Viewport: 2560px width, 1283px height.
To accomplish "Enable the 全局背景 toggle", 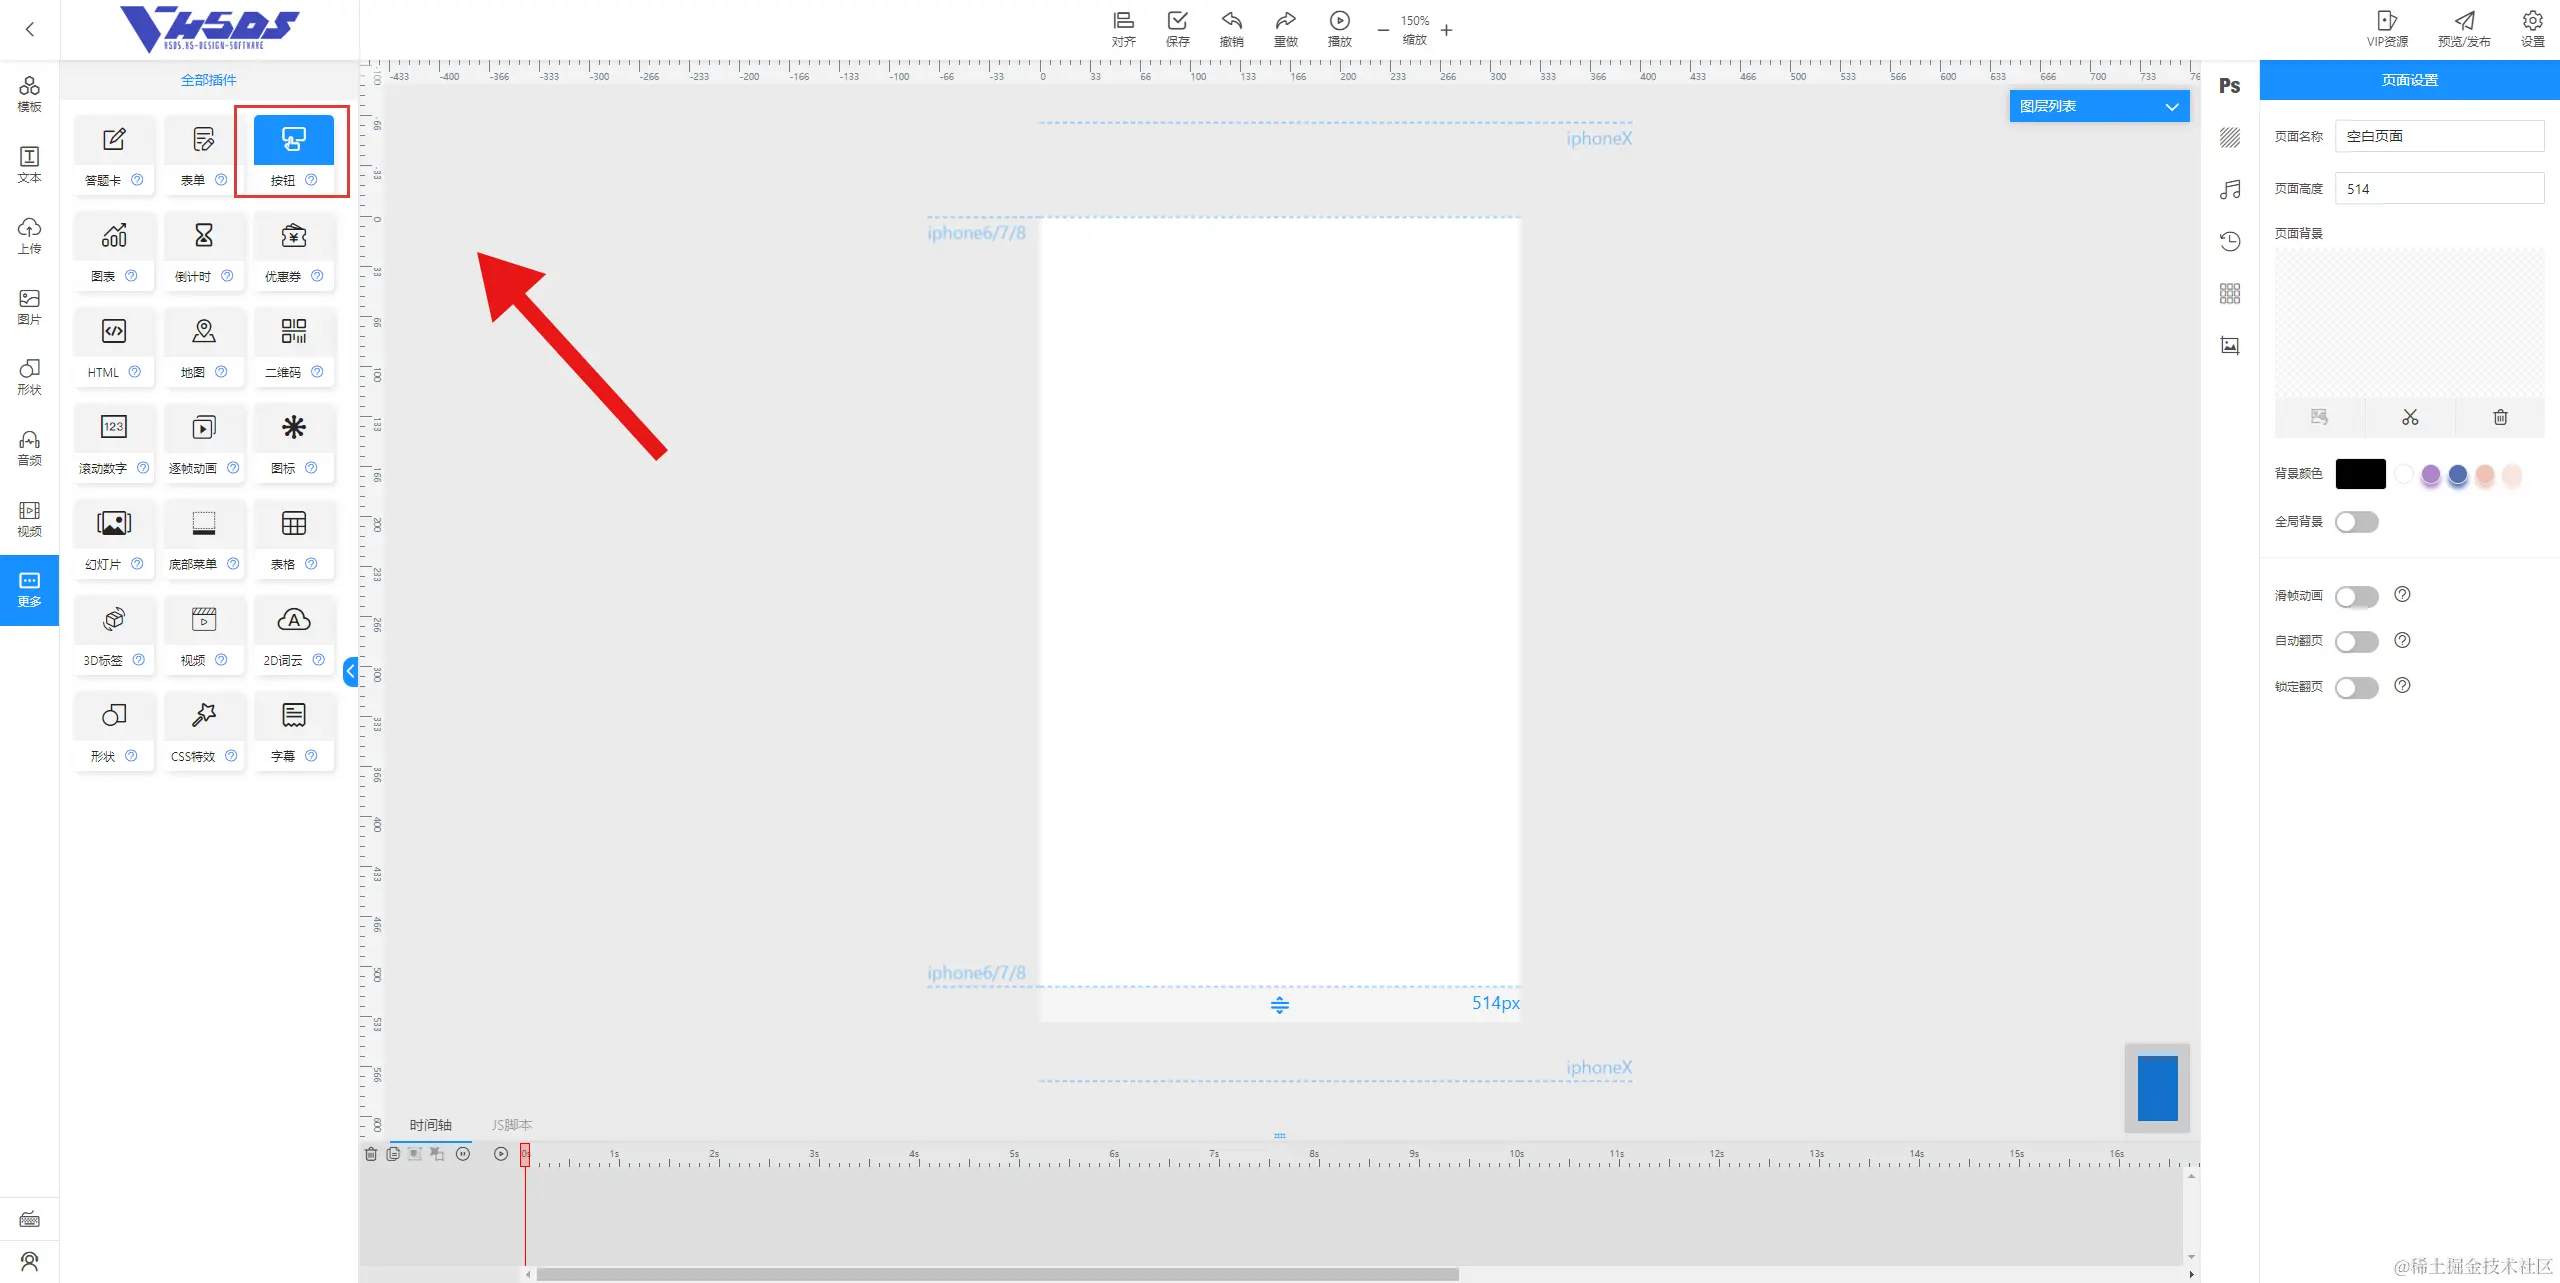I will (2356, 522).
